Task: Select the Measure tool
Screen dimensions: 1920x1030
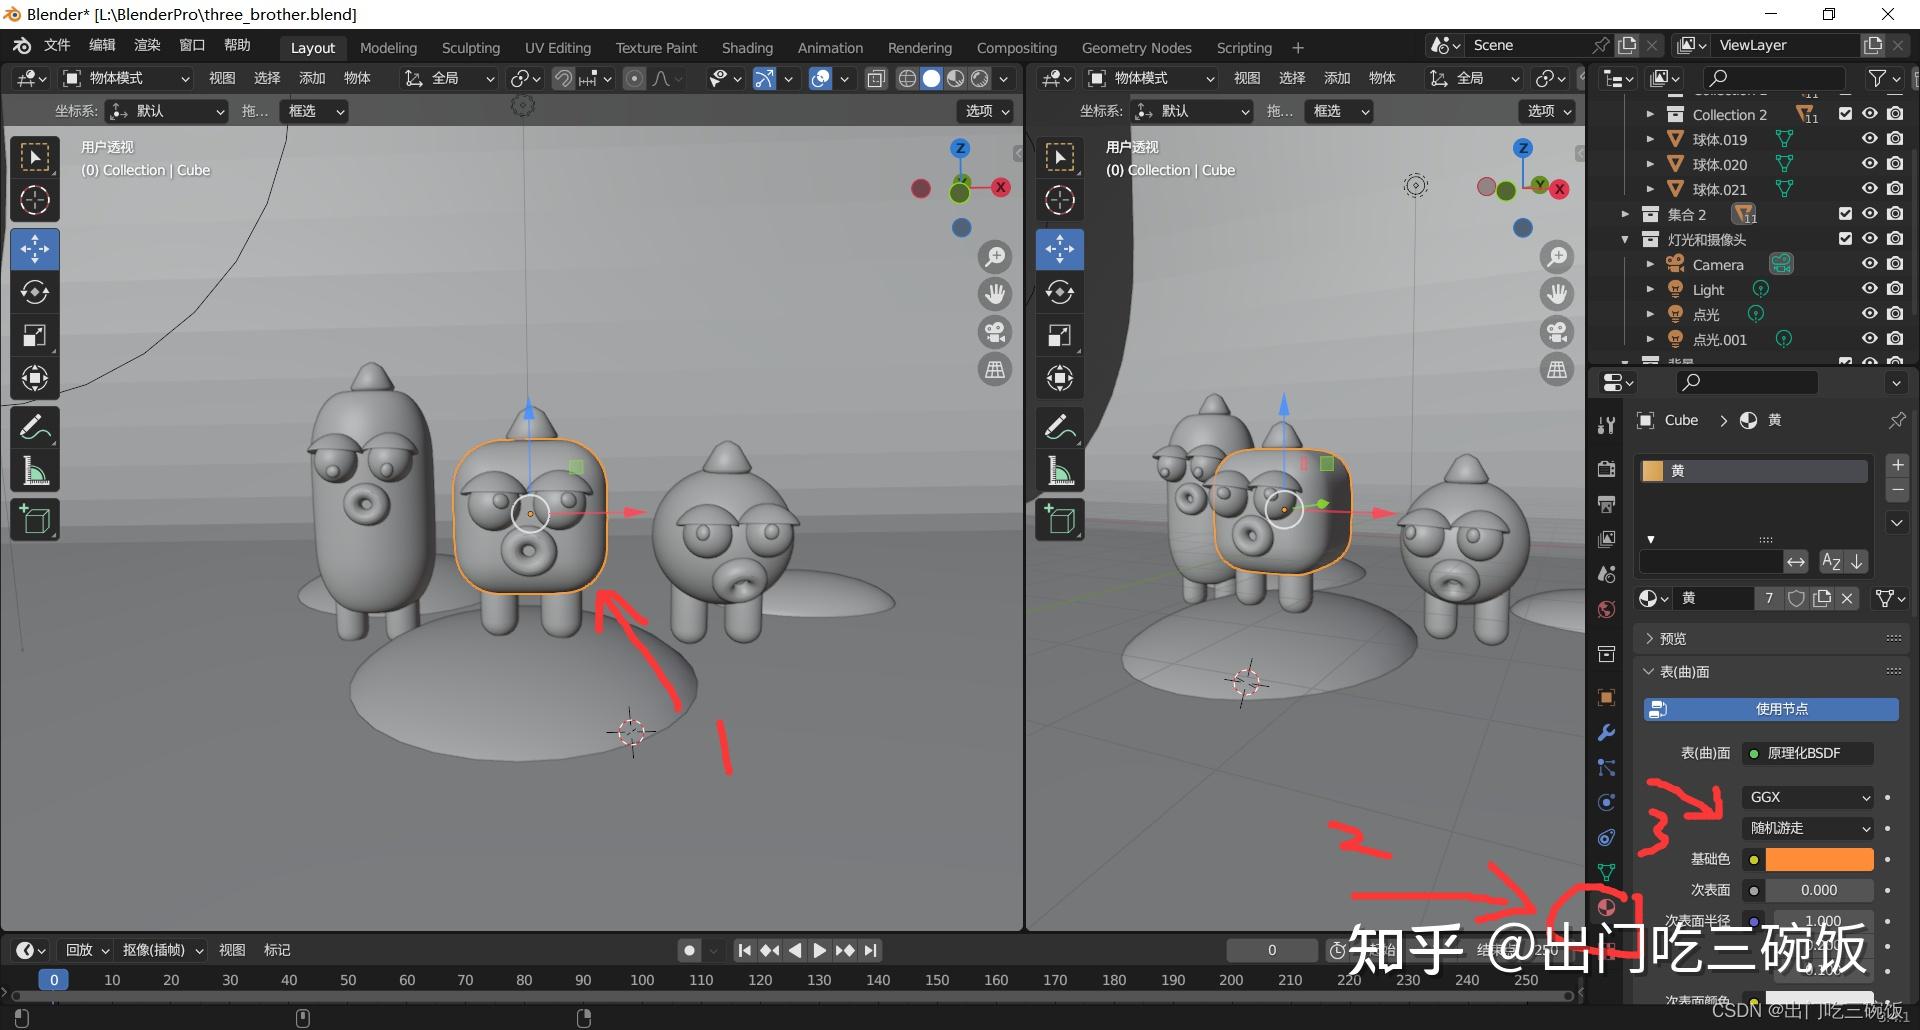Action: point(35,470)
